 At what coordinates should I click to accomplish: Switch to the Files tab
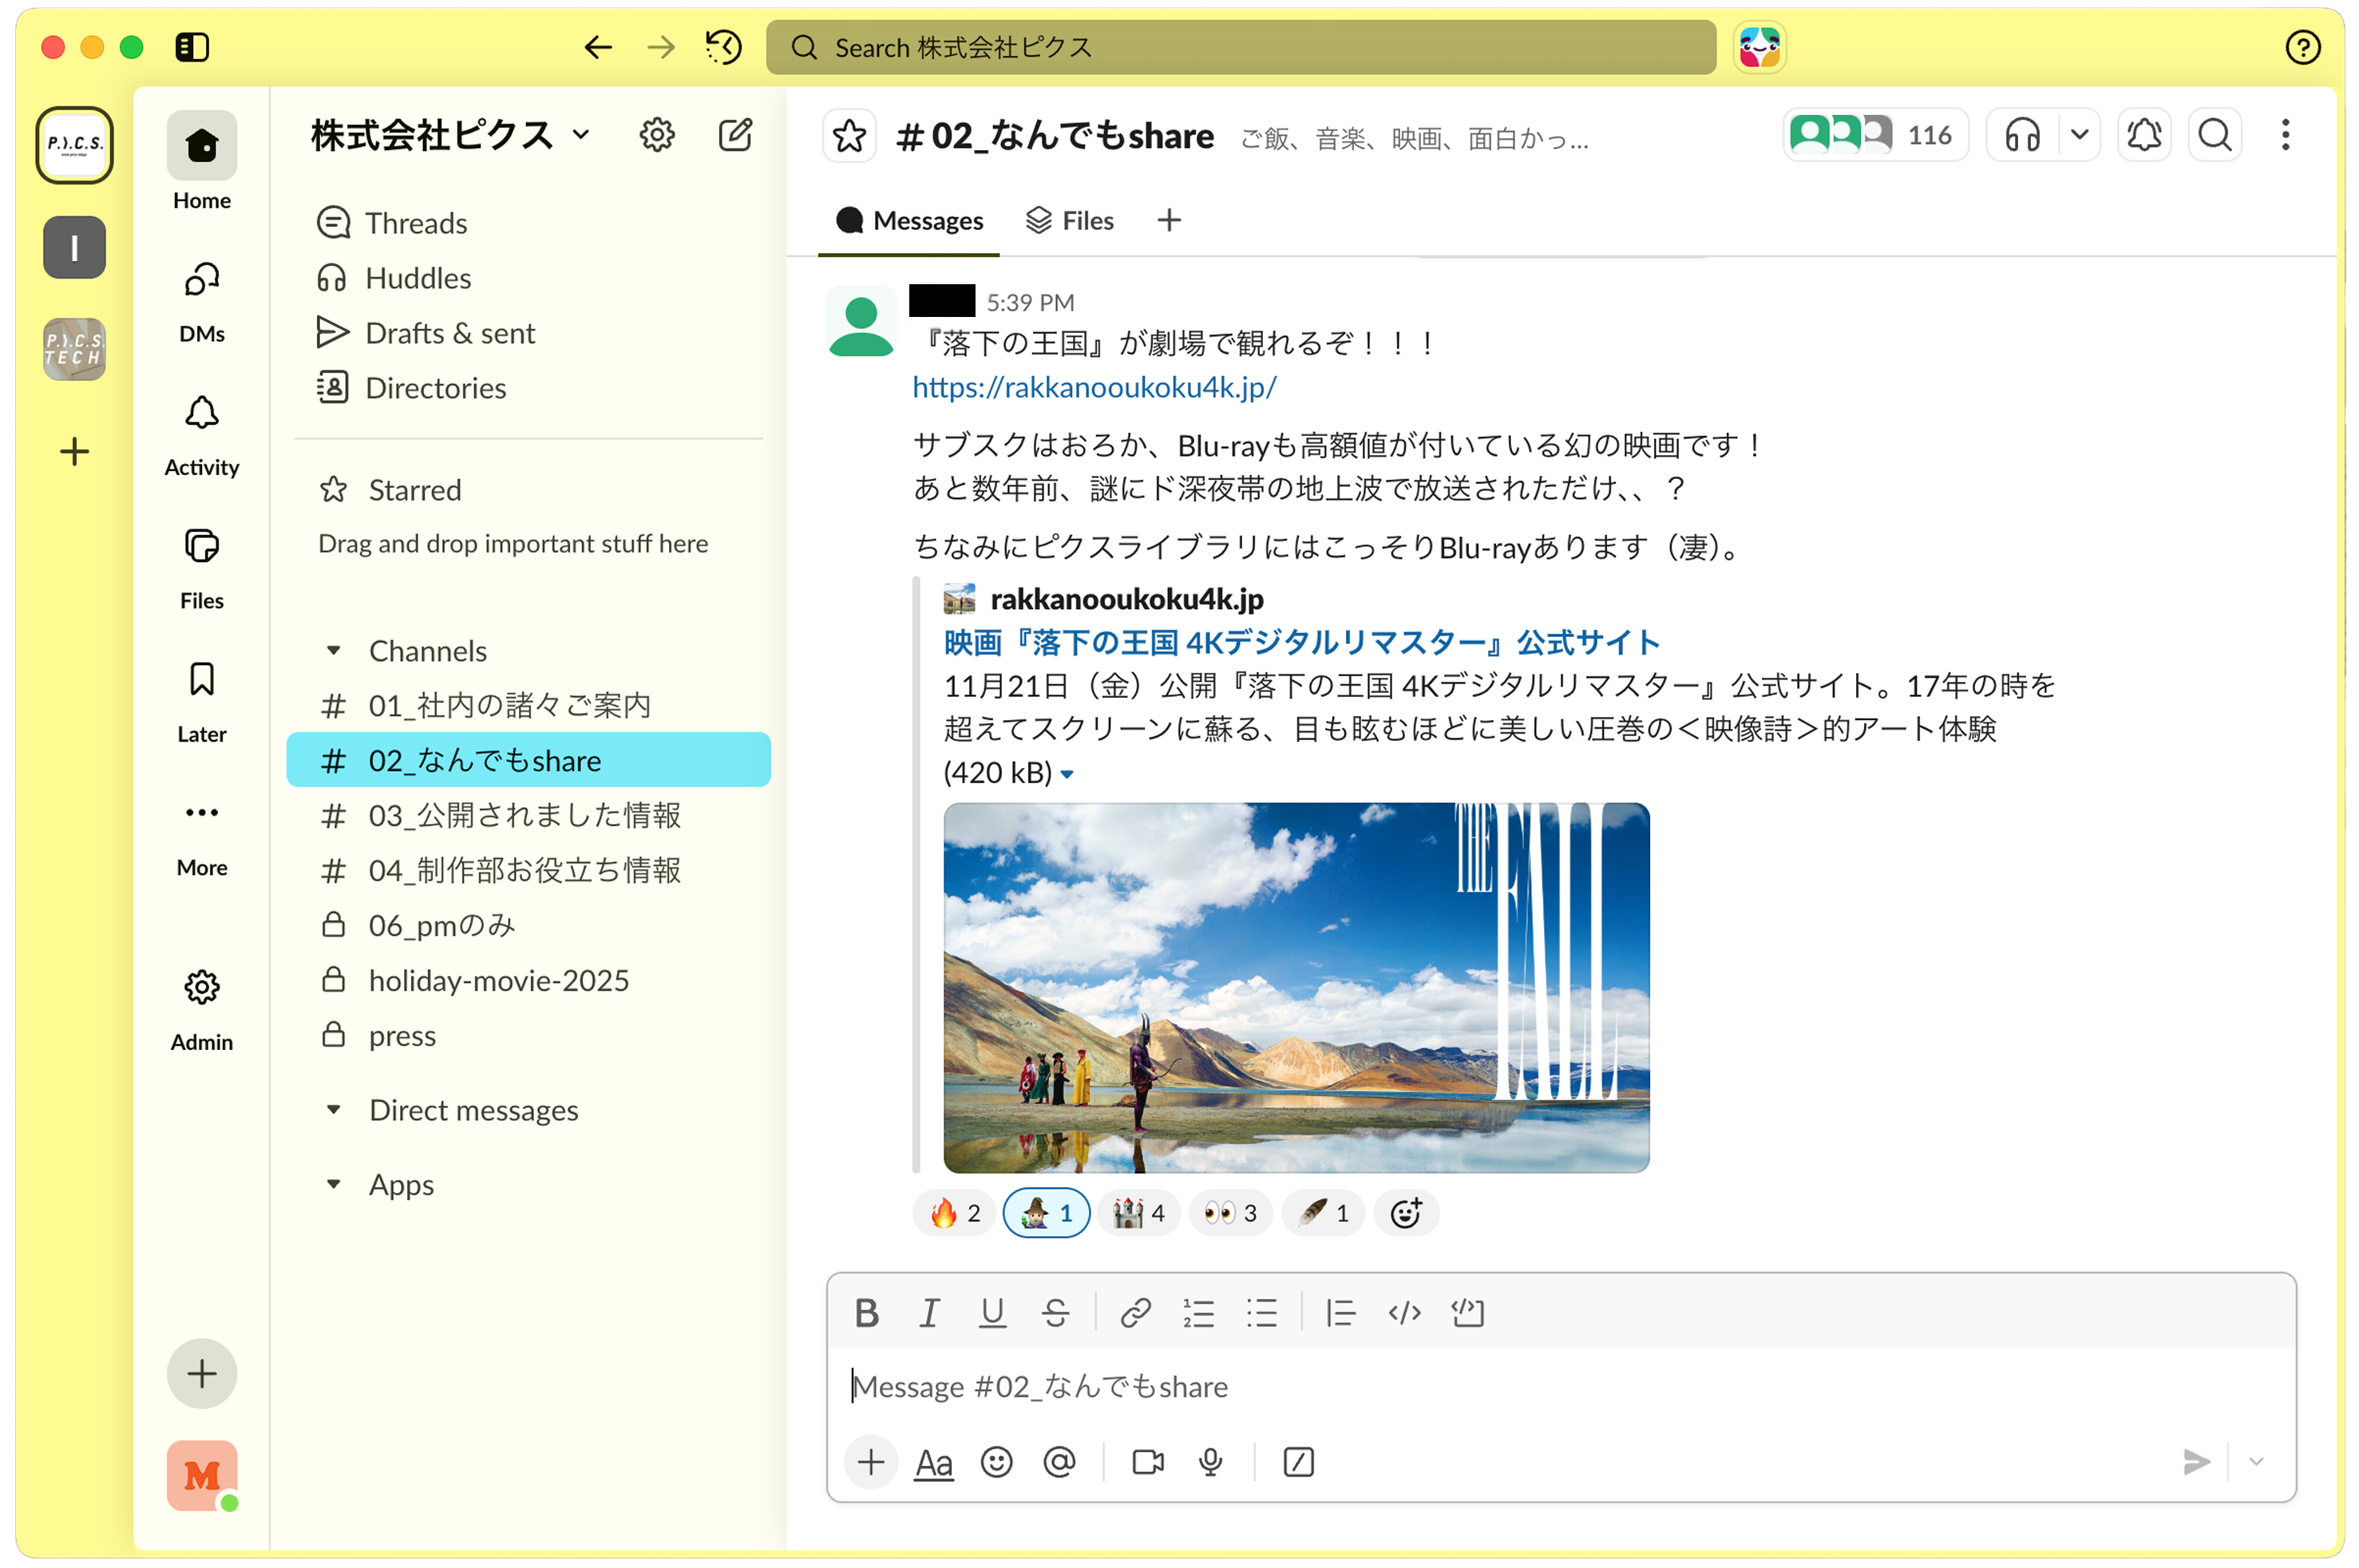(x=1070, y=220)
